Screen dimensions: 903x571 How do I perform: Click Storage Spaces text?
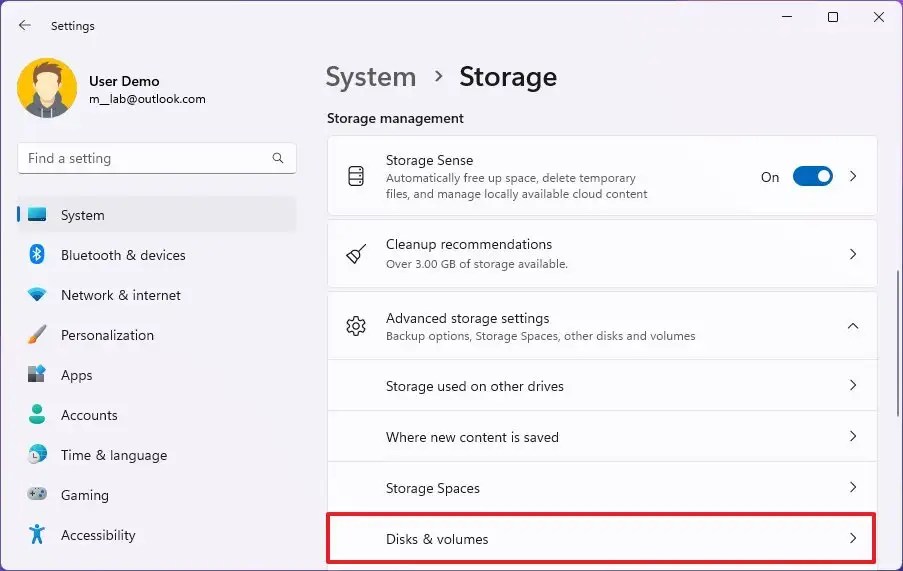pyautogui.click(x=432, y=488)
